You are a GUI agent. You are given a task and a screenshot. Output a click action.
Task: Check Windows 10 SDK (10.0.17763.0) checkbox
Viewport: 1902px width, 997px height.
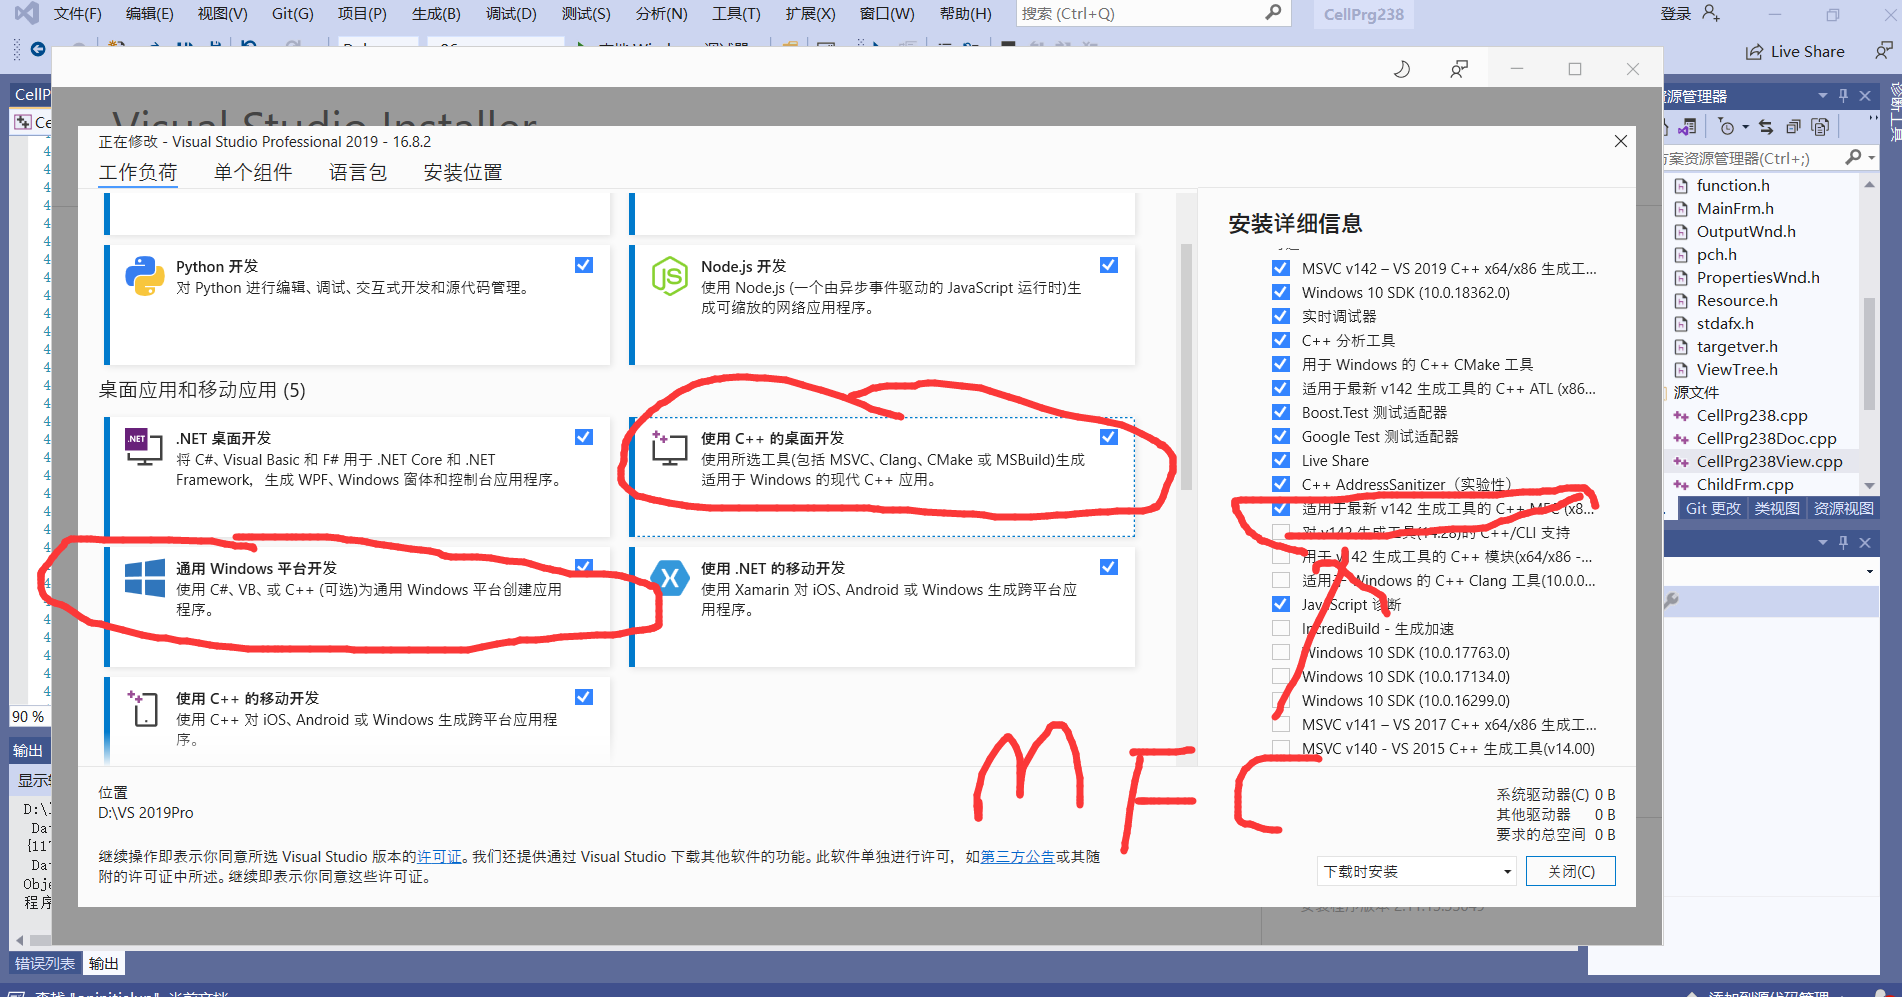[x=1280, y=652]
